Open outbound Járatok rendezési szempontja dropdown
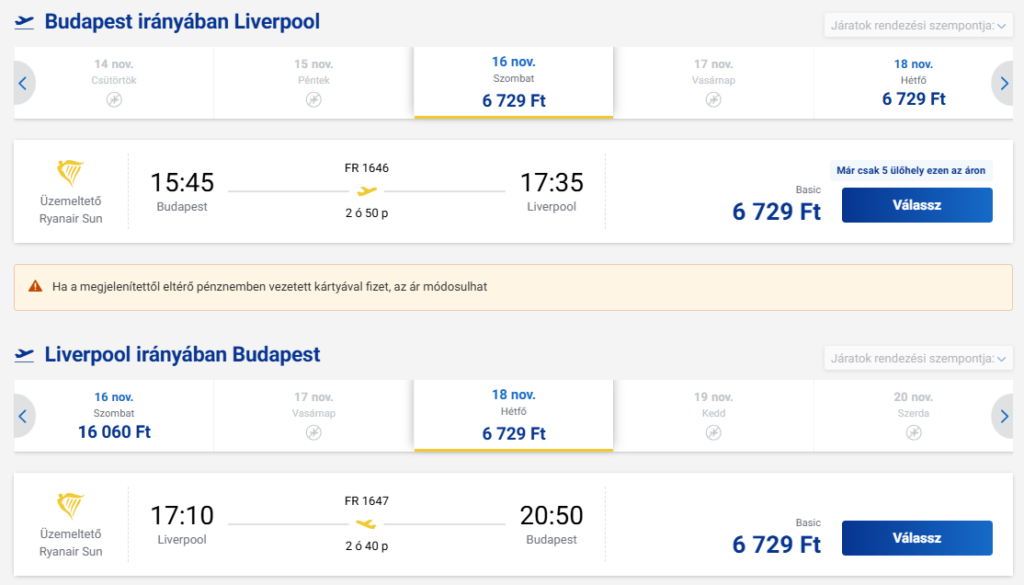Viewport: 1024px width, 585px height. [x=918, y=25]
